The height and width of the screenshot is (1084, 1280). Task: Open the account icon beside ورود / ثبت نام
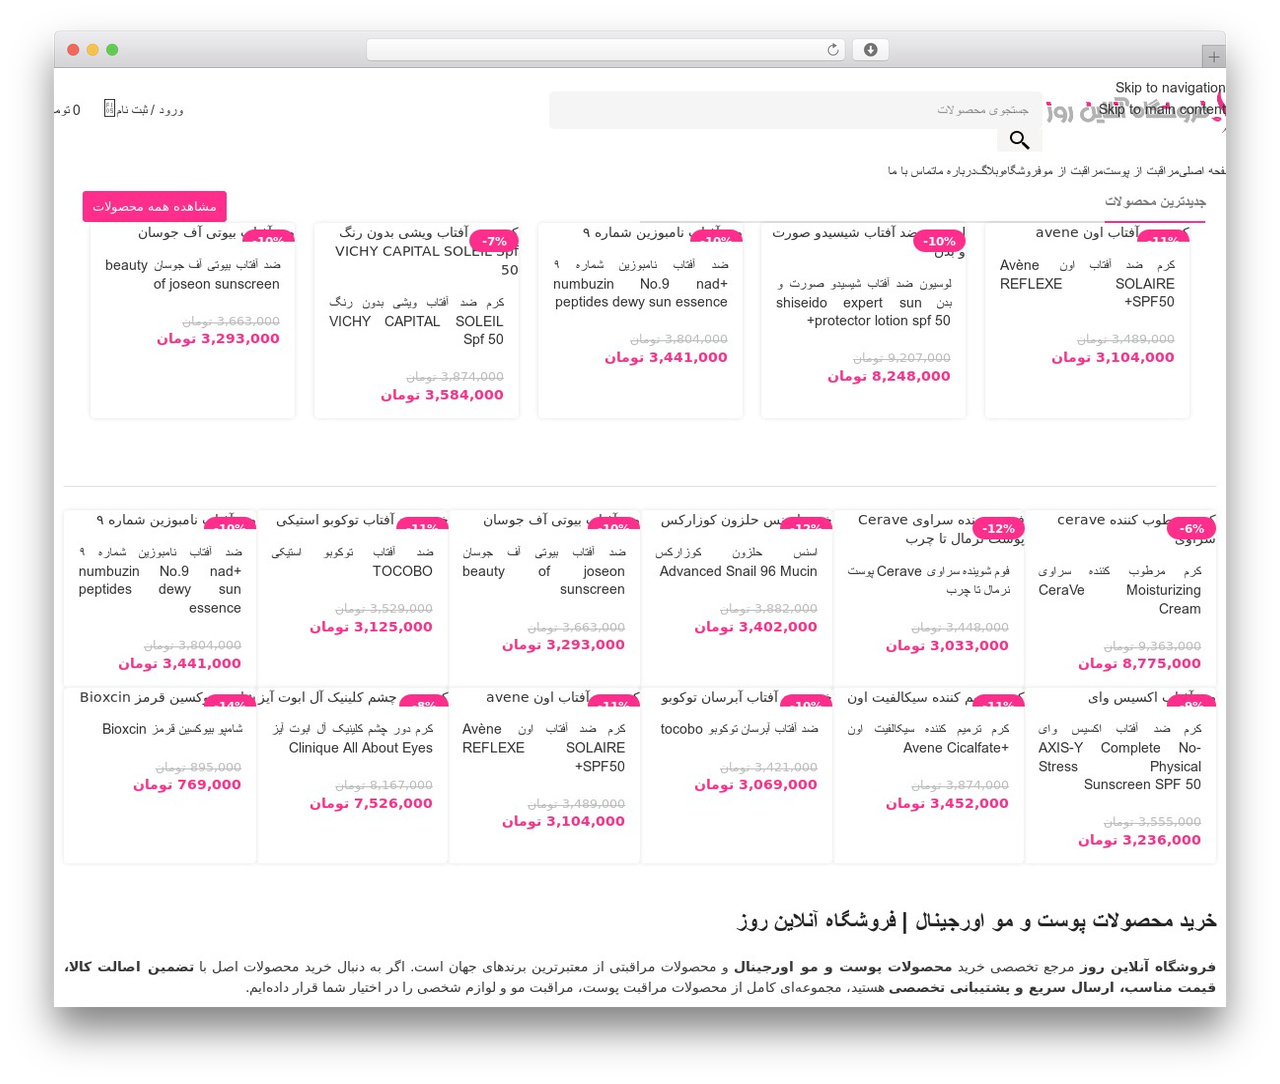pos(109,108)
